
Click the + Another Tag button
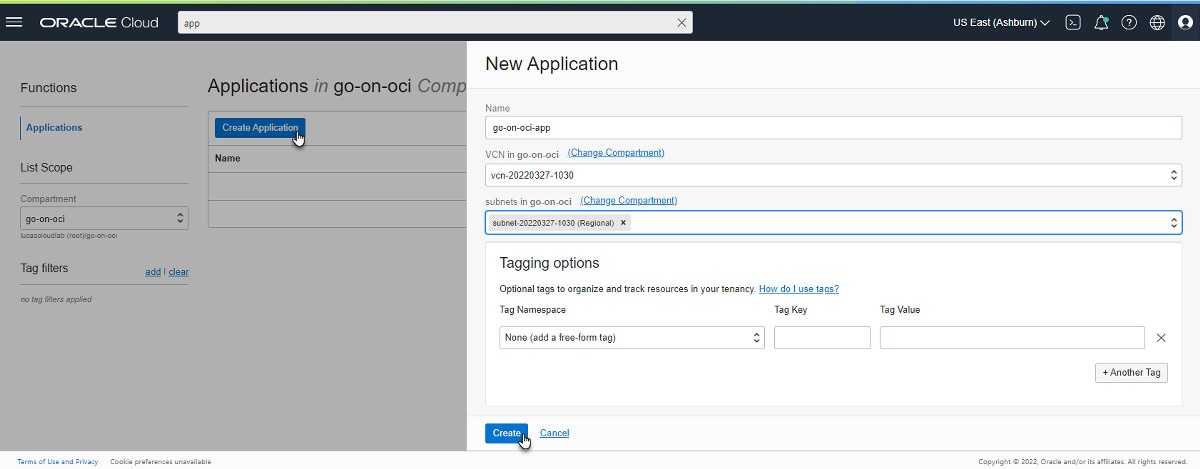tap(1131, 372)
